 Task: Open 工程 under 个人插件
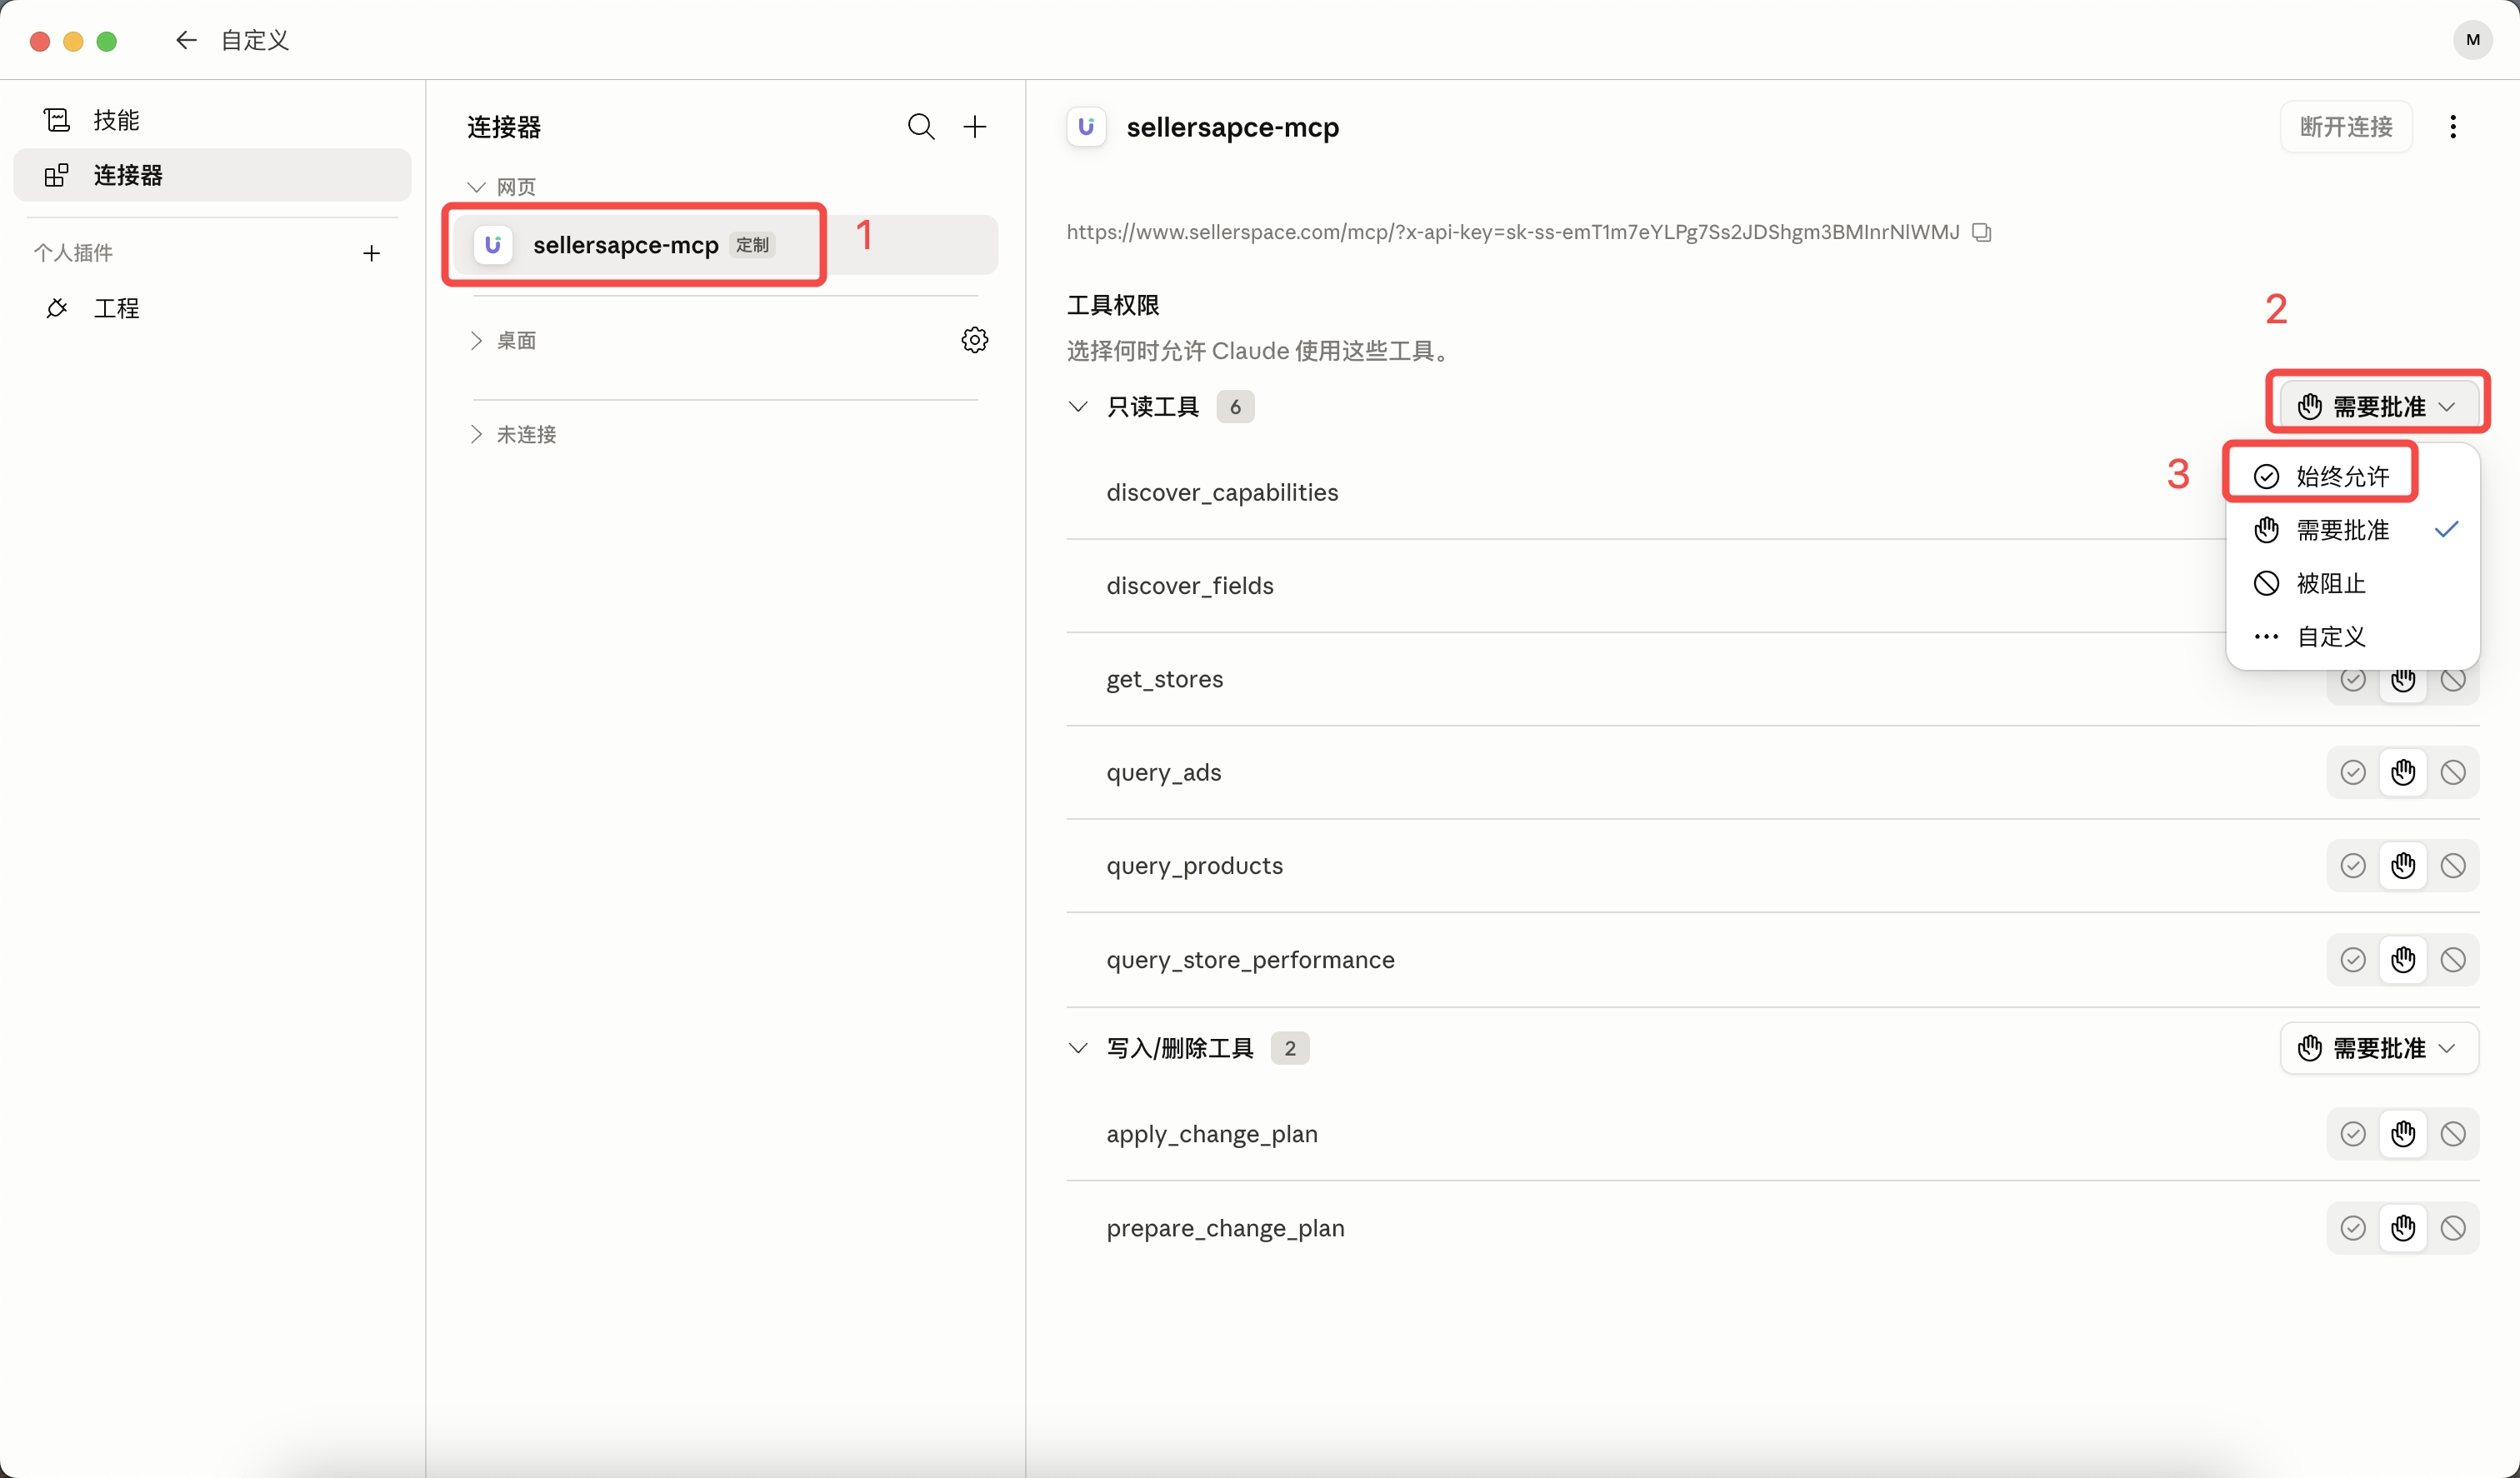pyautogui.click(x=212, y=308)
